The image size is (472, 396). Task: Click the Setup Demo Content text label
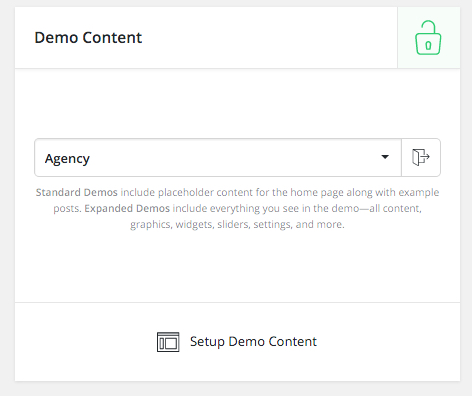[x=253, y=342]
